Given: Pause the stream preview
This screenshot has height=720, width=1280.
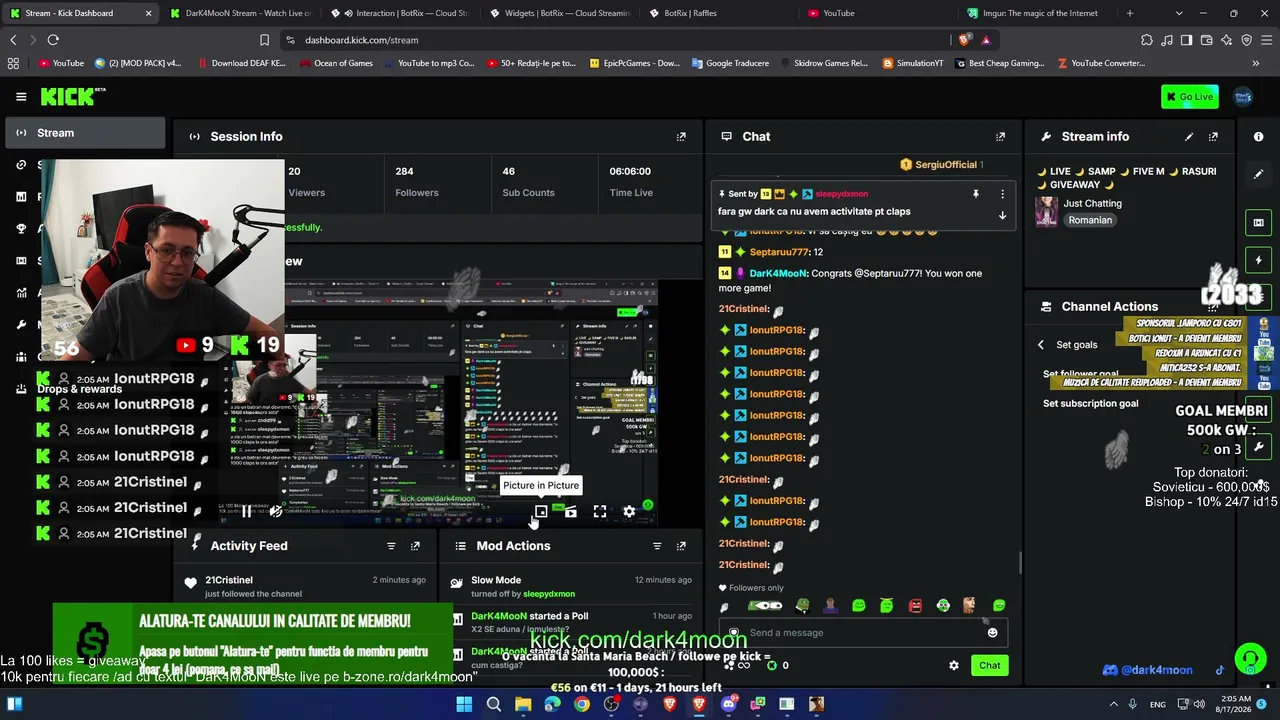Looking at the screenshot, I should (x=246, y=512).
